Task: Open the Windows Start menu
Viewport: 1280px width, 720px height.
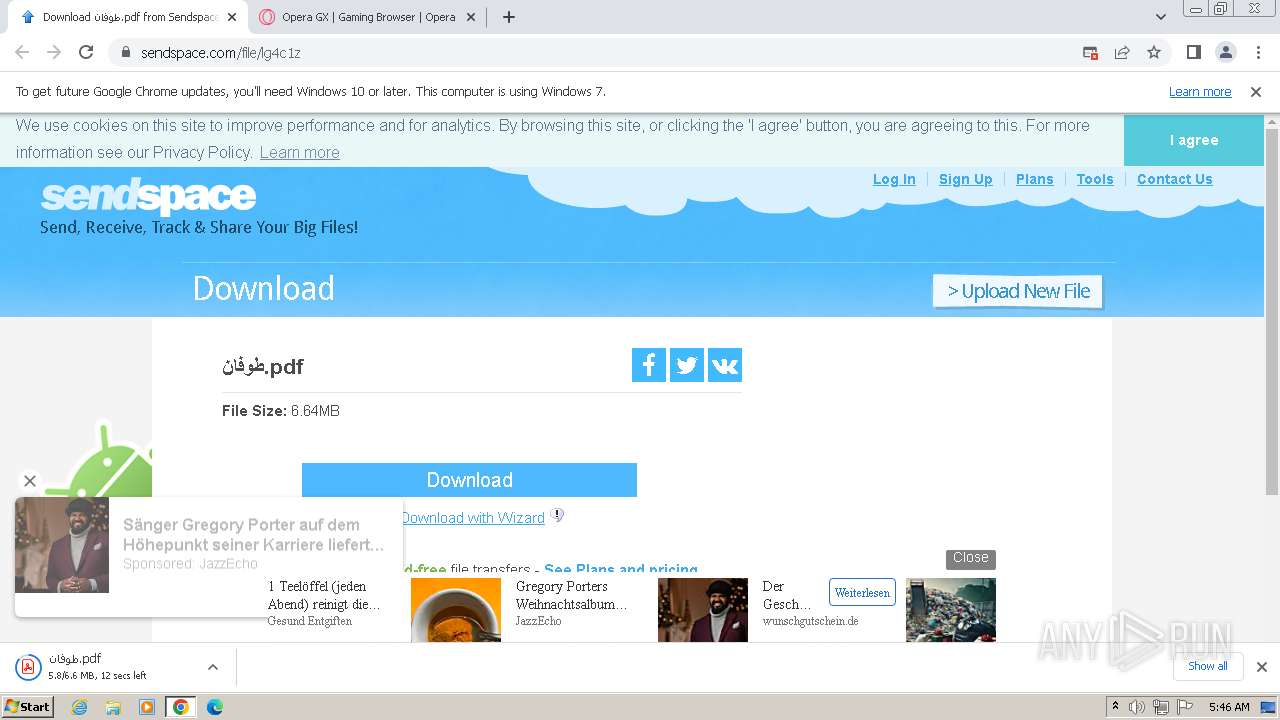Action: (28, 707)
